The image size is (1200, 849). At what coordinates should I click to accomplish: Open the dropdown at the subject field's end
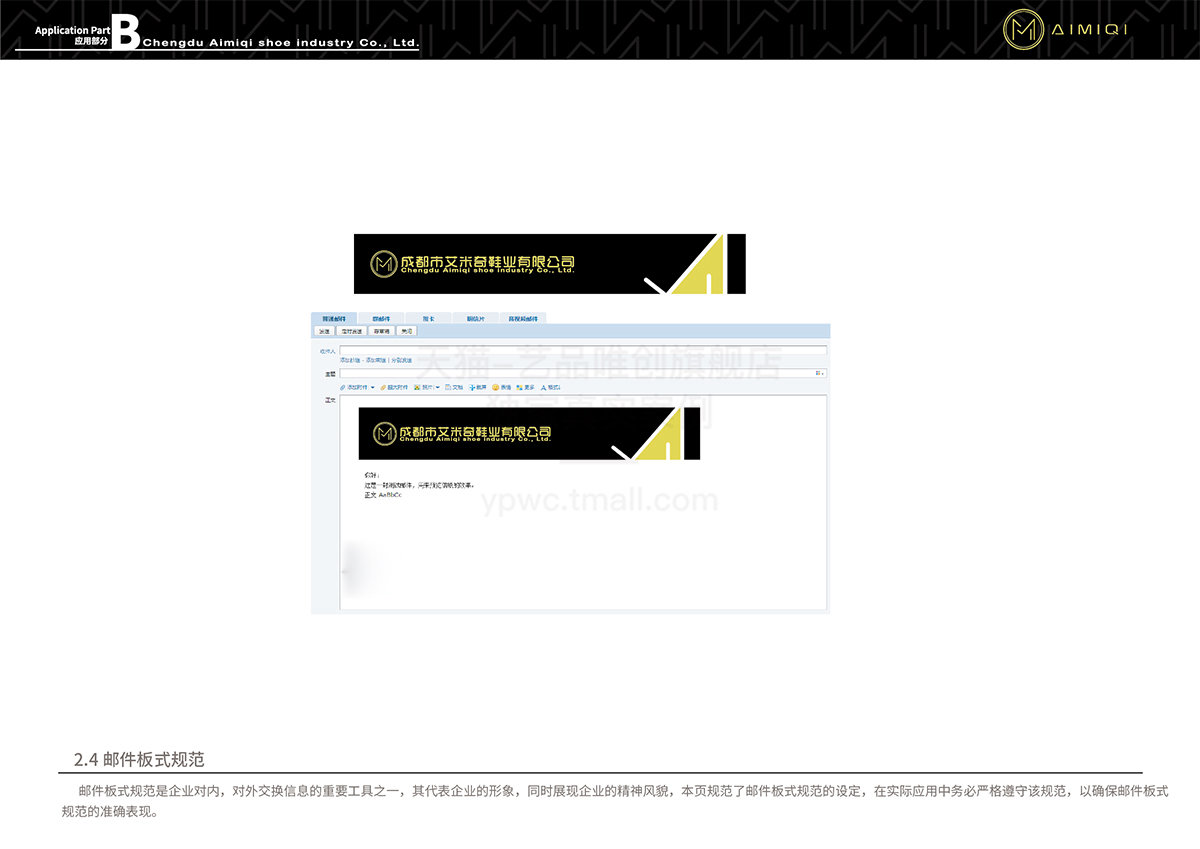click(x=820, y=373)
